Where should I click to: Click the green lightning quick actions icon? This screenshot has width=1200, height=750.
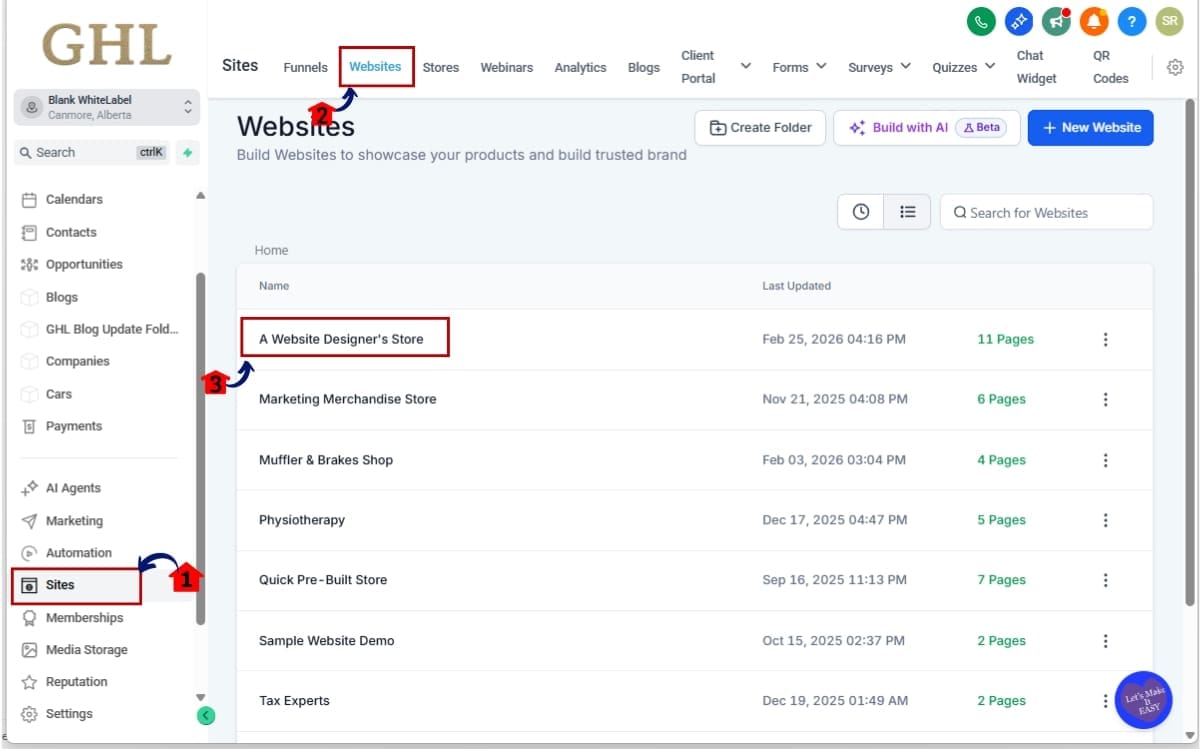187,152
